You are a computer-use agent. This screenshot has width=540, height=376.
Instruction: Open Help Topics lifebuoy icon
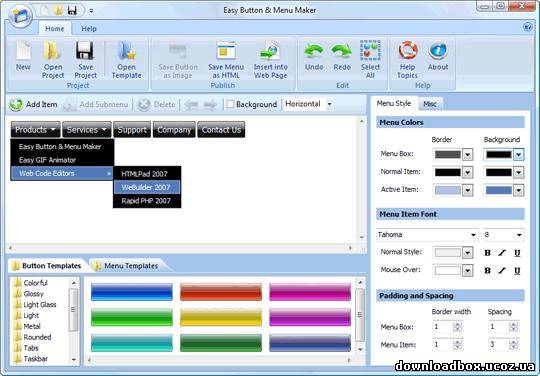pos(408,51)
